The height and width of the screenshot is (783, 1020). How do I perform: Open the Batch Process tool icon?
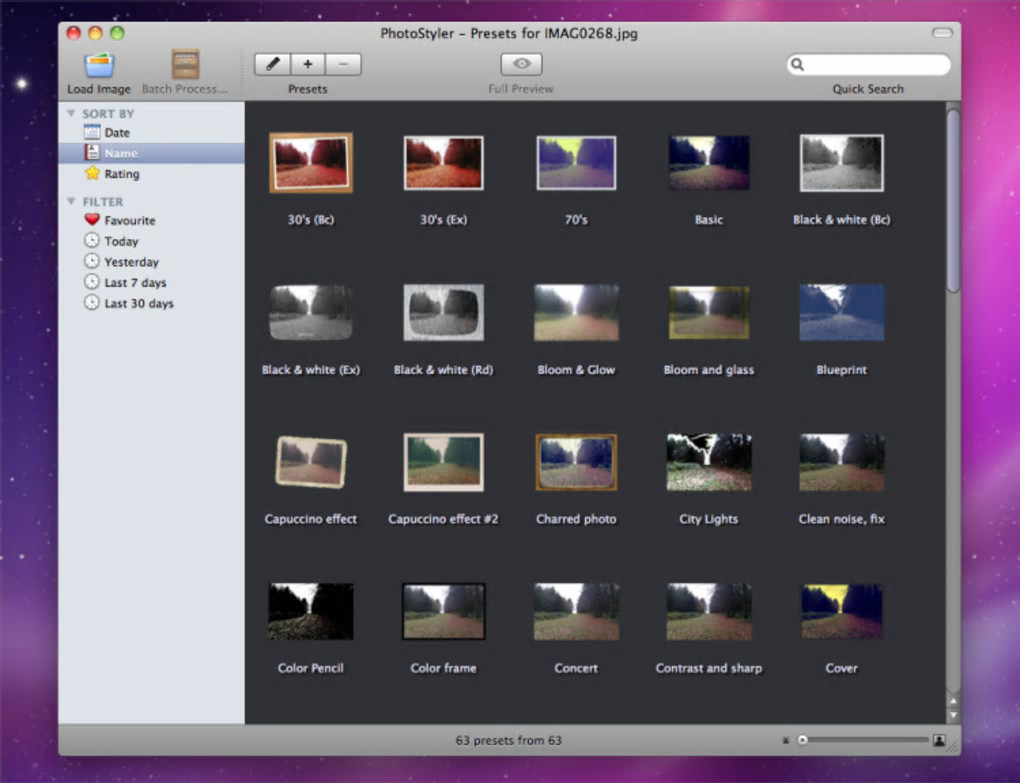click(185, 64)
